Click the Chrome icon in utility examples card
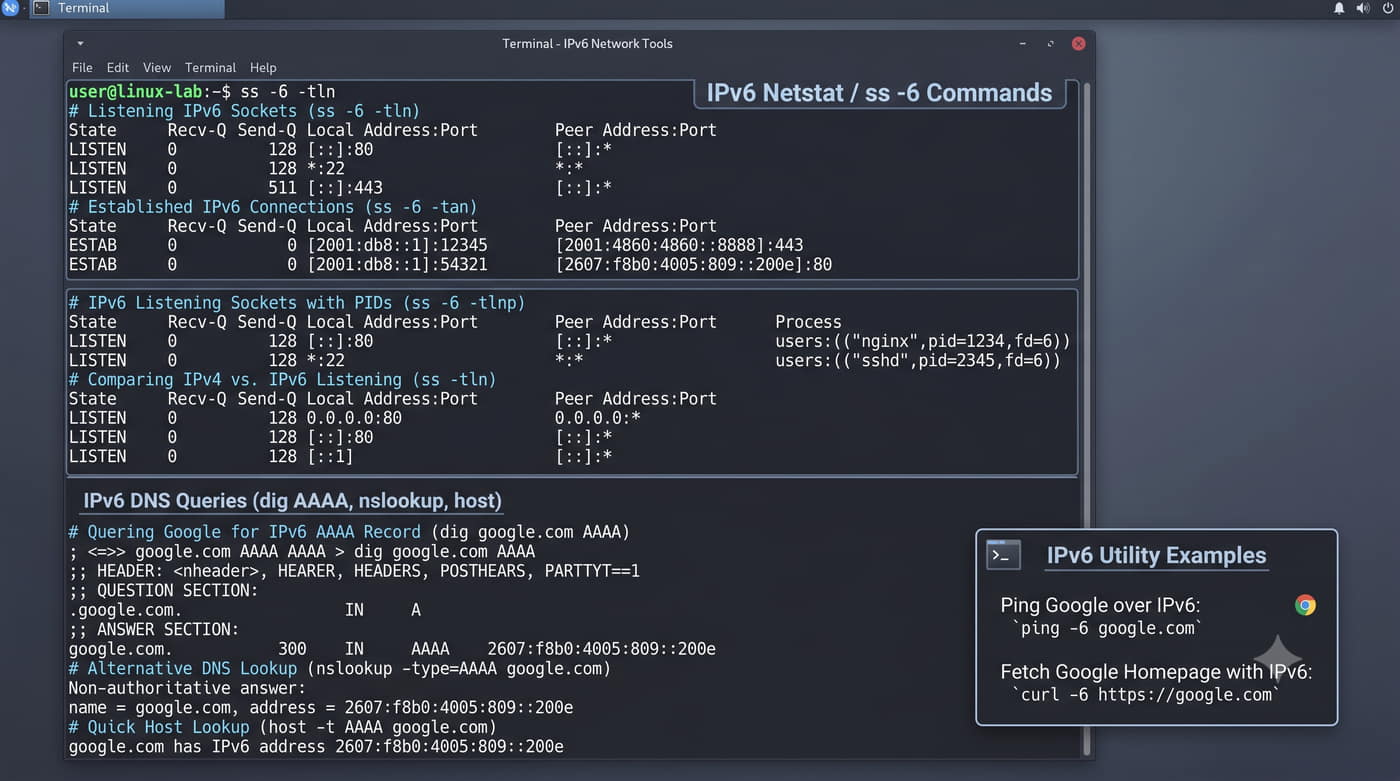The width and height of the screenshot is (1400, 781). click(x=1305, y=605)
